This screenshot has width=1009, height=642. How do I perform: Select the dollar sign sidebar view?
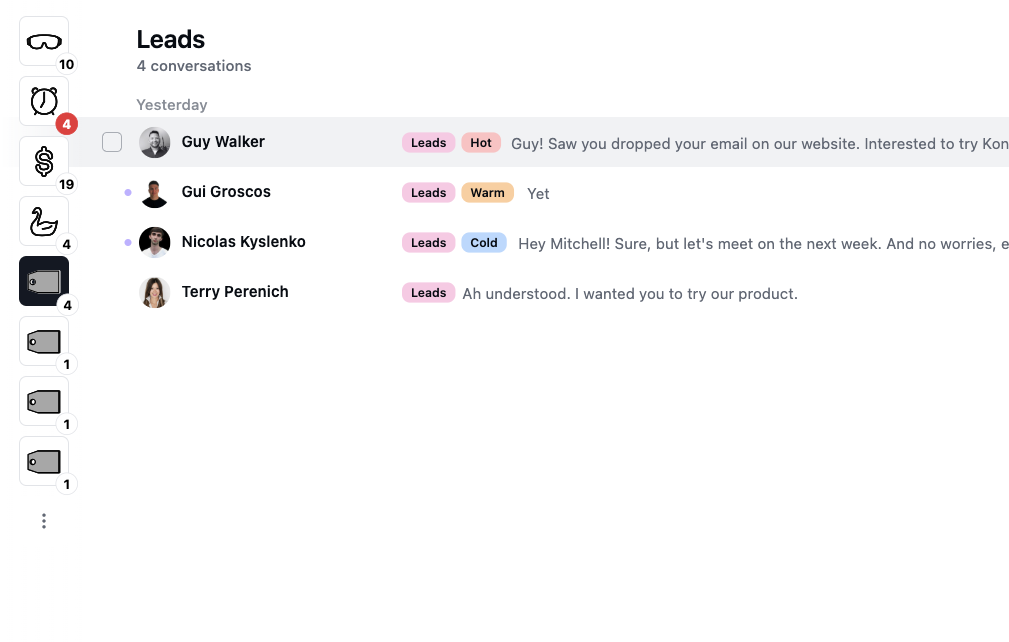coord(44,161)
